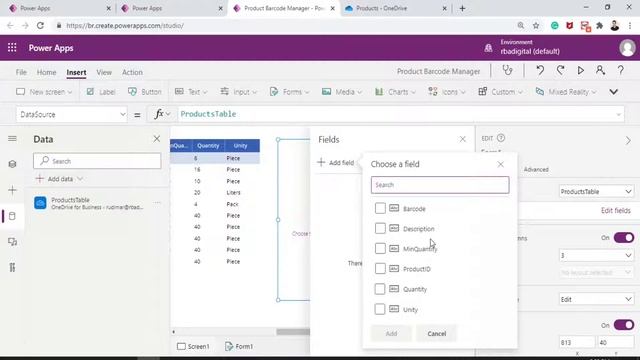Select Screen1 in the breadcrumb

[x=193, y=346]
